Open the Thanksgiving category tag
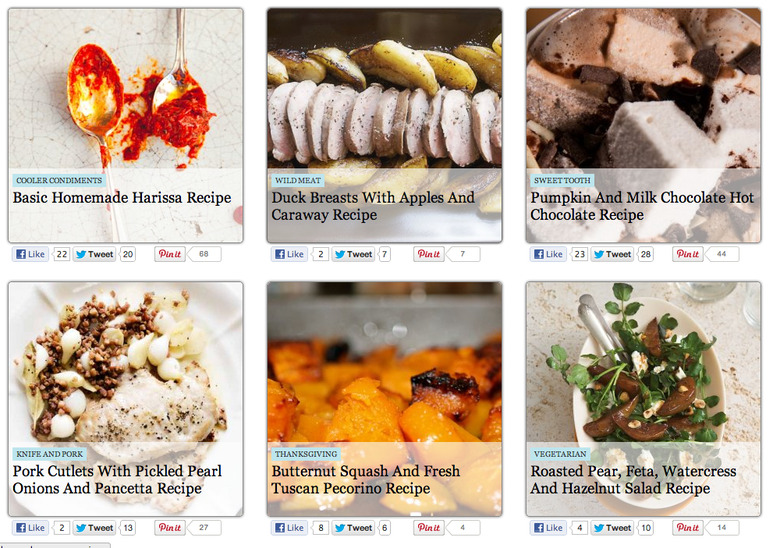780x548 pixels. [x=305, y=454]
